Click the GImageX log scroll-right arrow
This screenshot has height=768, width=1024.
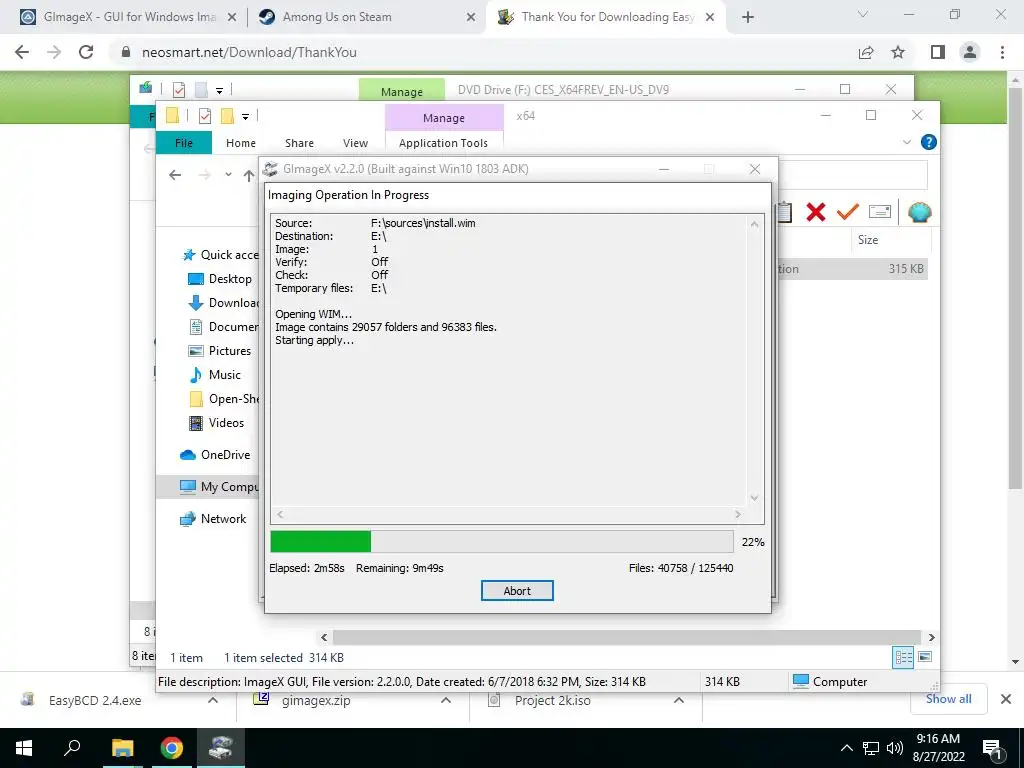(x=738, y=515)
